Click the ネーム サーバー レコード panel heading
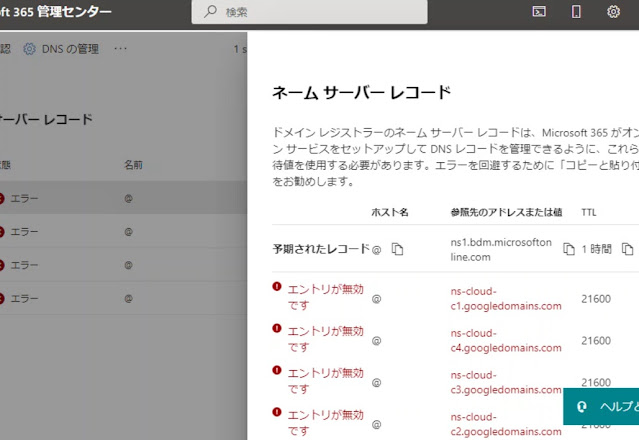 (x=361, y=92)
